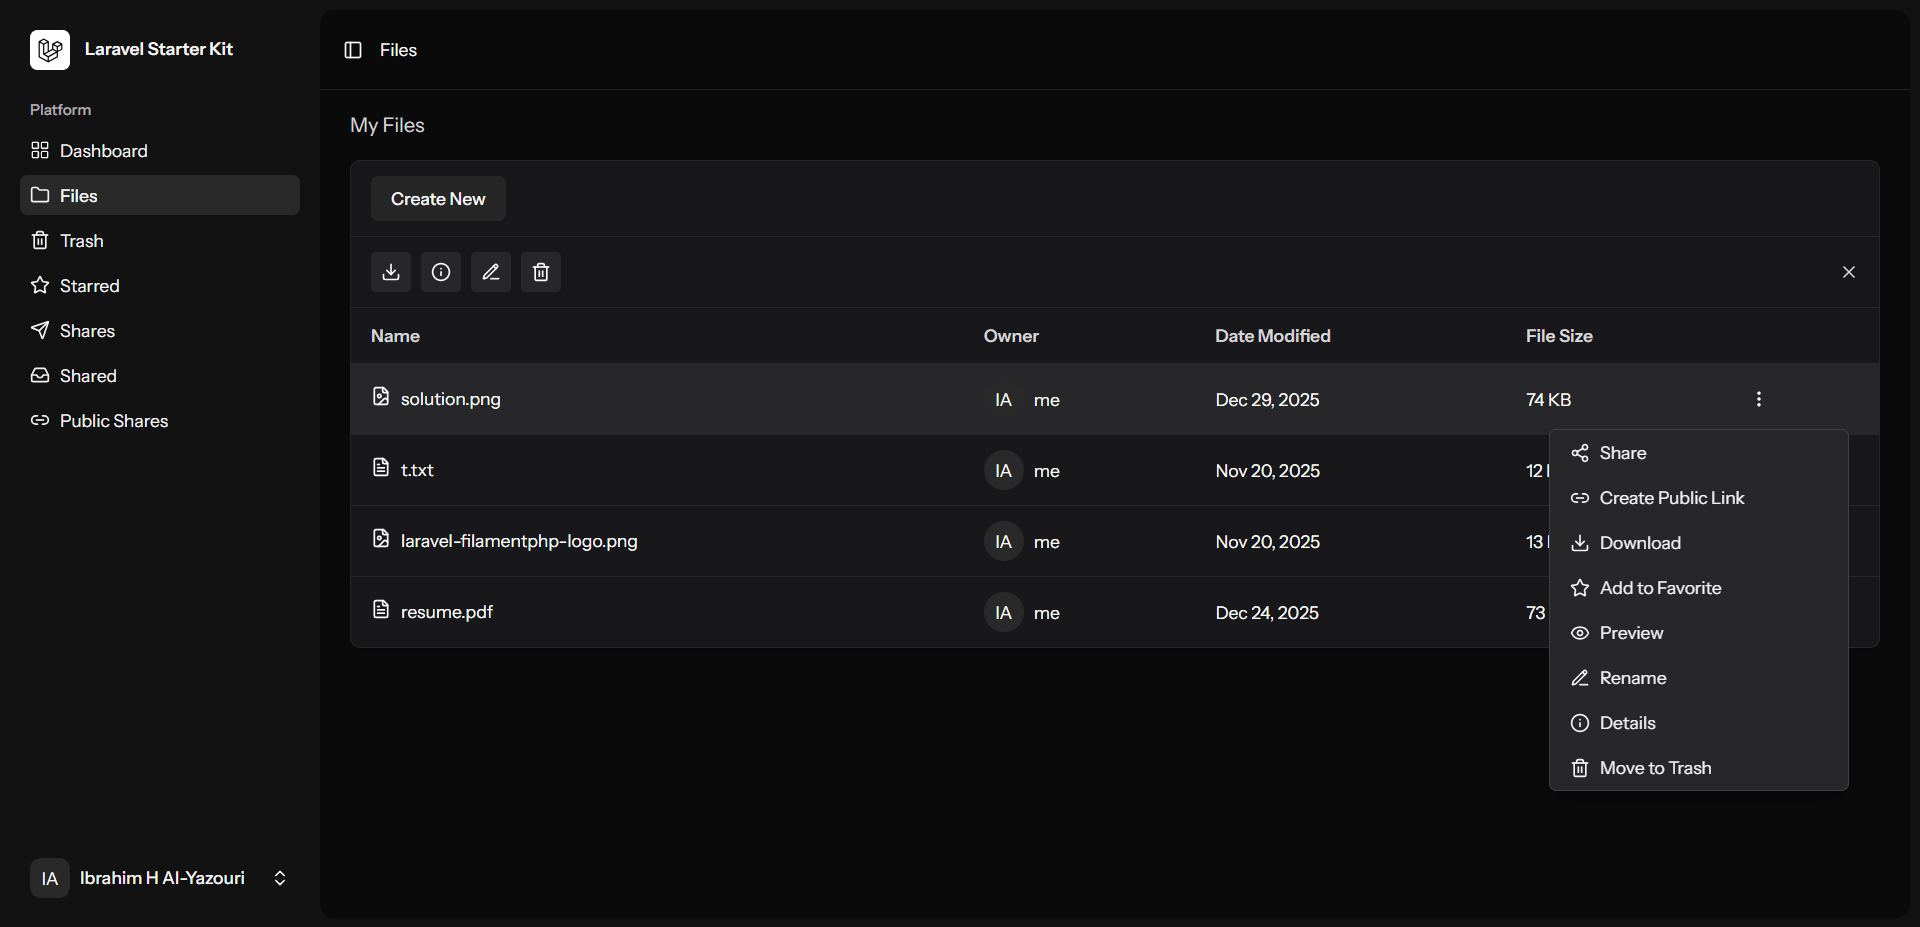Open Dashboard in the sidebar

point(160,150)
